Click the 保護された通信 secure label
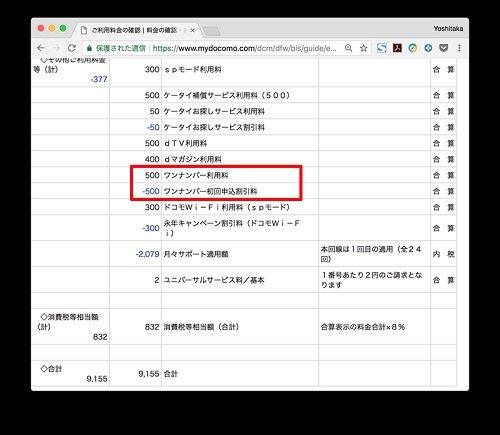500x435 pixels. point(121,48)
